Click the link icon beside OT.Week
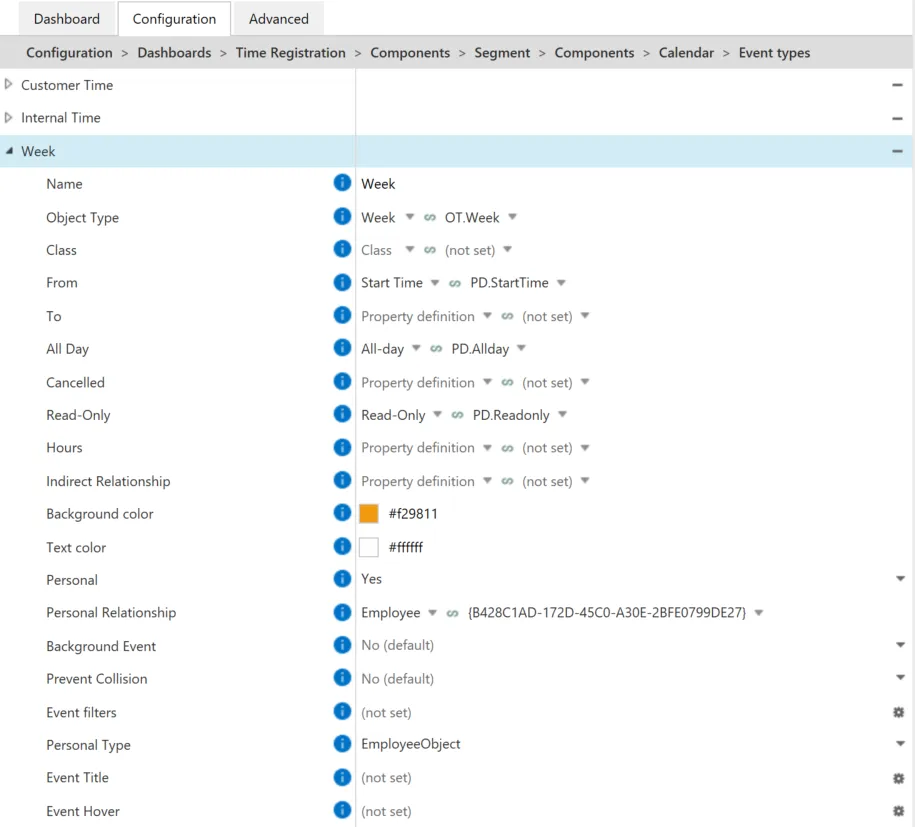Viewport: 915px width, 827px height. [430, 217]
